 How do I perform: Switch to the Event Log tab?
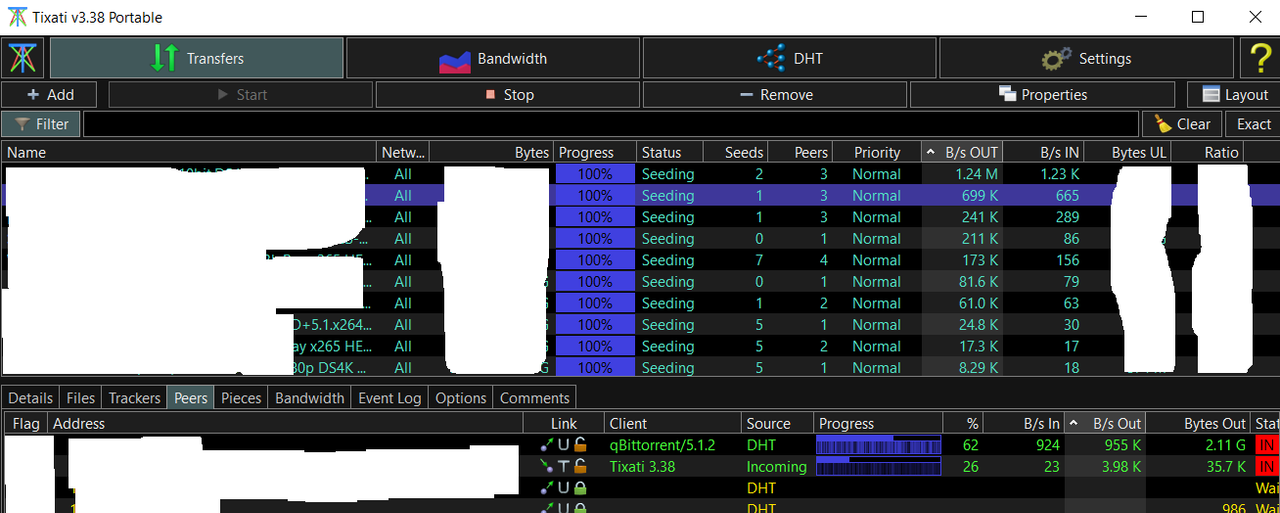[390, 397]
